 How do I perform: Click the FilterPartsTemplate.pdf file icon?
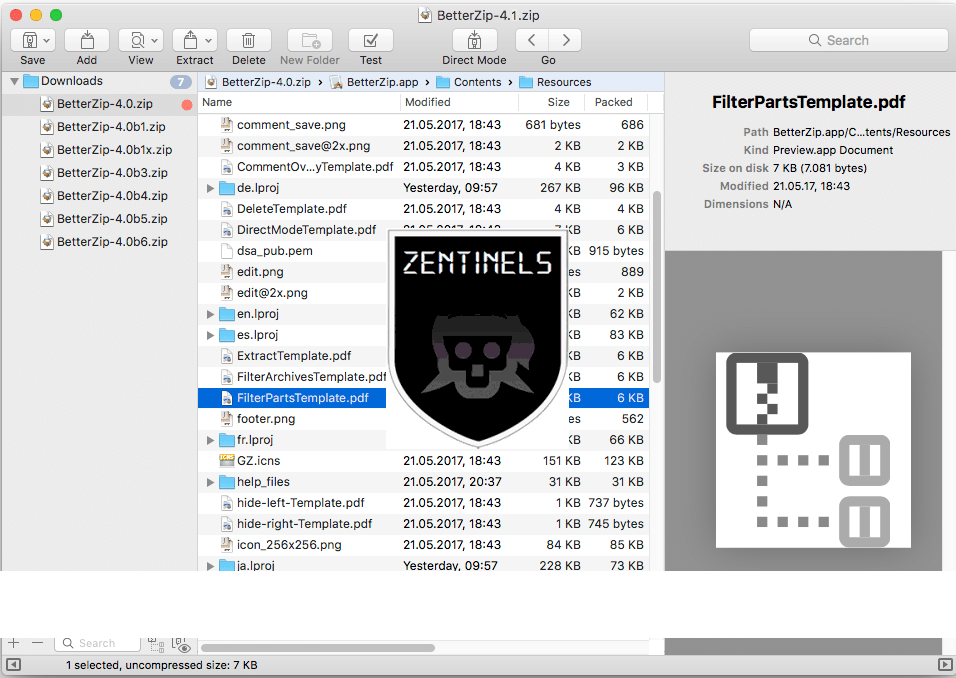[x=227, y=398]
